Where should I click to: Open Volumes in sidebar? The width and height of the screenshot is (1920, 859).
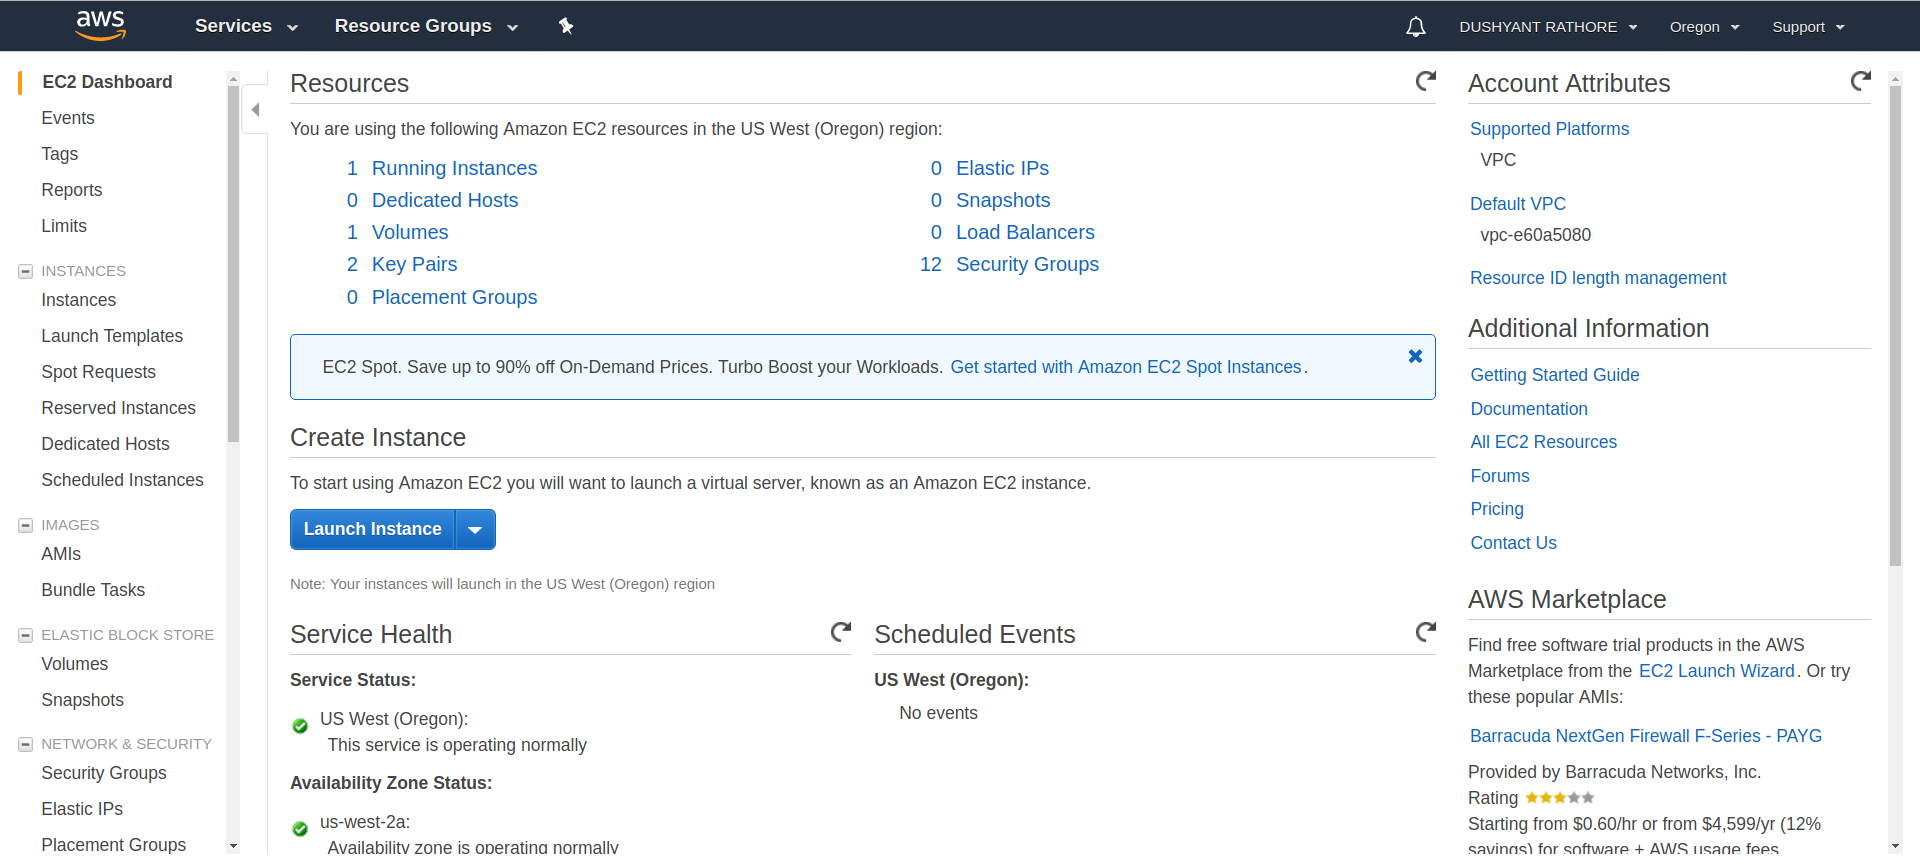pos(75,664)
